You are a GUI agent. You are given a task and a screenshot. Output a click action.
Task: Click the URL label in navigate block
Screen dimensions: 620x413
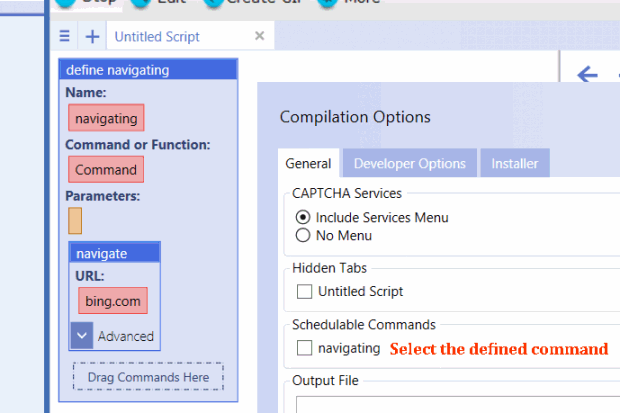pos(90,276)
